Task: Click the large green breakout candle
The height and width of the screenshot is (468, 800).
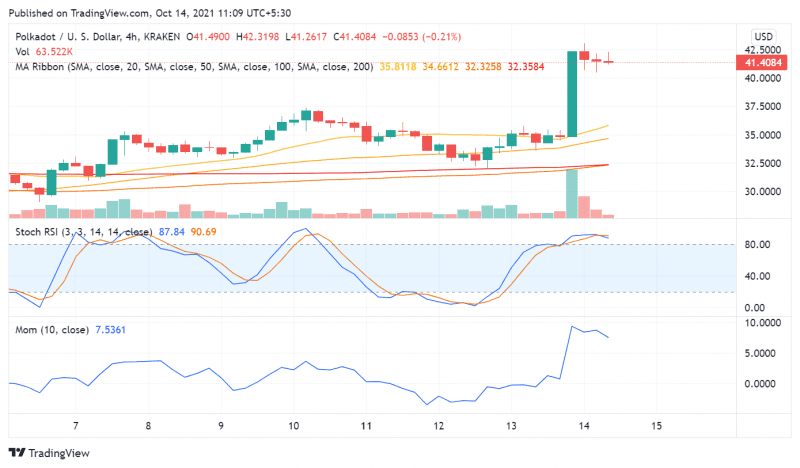Action: (572, 94)
